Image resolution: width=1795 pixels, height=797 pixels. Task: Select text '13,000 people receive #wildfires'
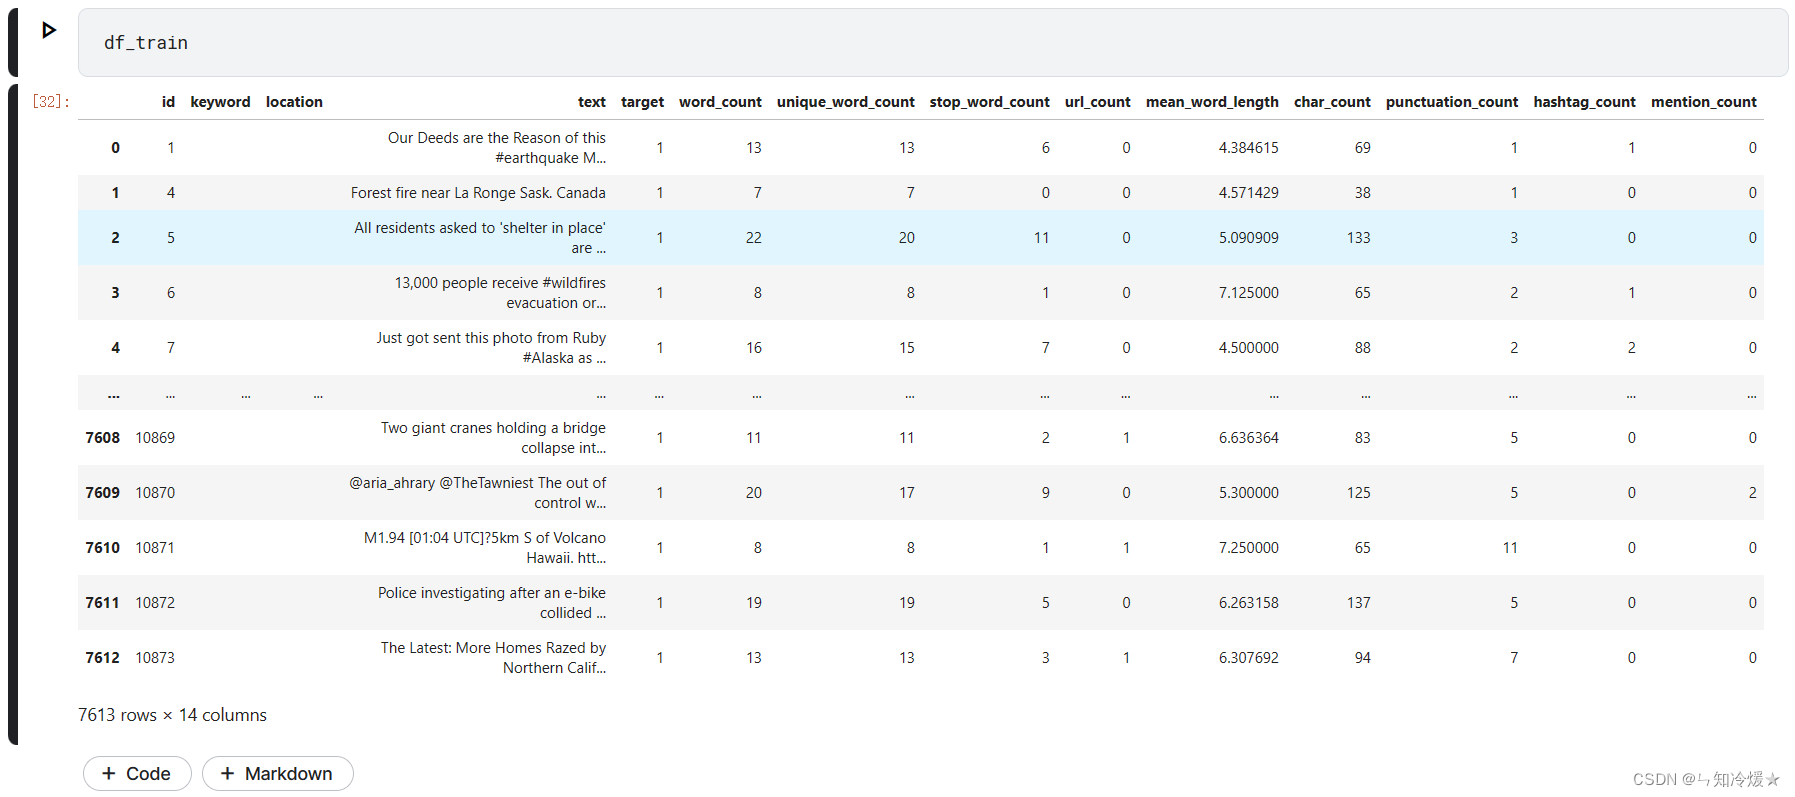500,283
